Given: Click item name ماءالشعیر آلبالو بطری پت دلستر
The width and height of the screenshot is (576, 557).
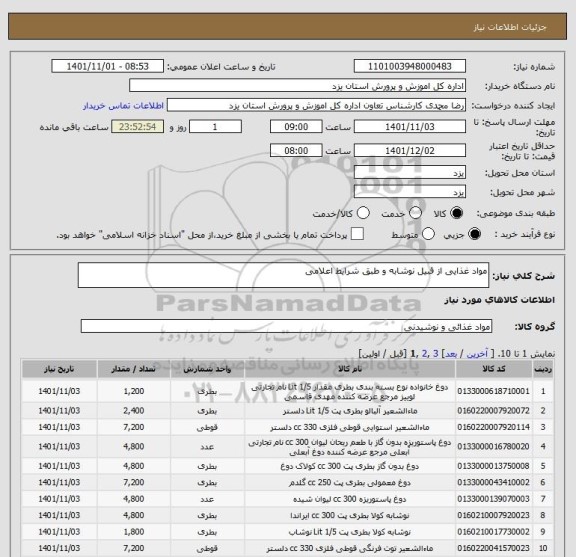Looking at the screenshot, I should [350, 411].
